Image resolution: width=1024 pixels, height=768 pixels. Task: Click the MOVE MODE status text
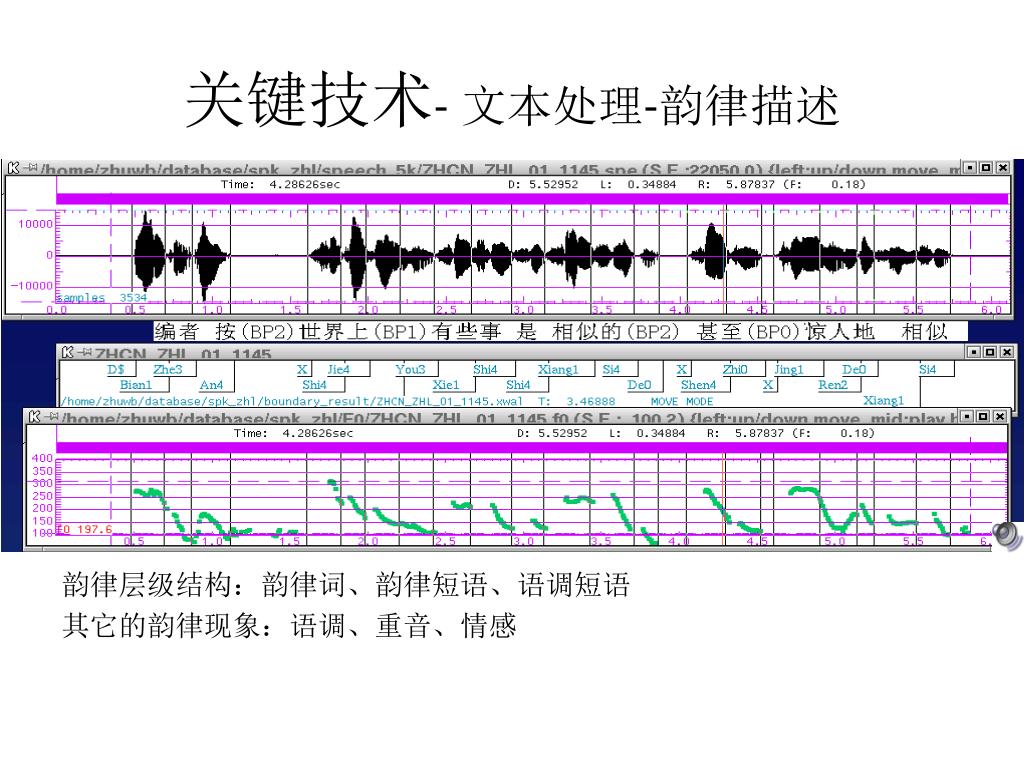[682, 401]
